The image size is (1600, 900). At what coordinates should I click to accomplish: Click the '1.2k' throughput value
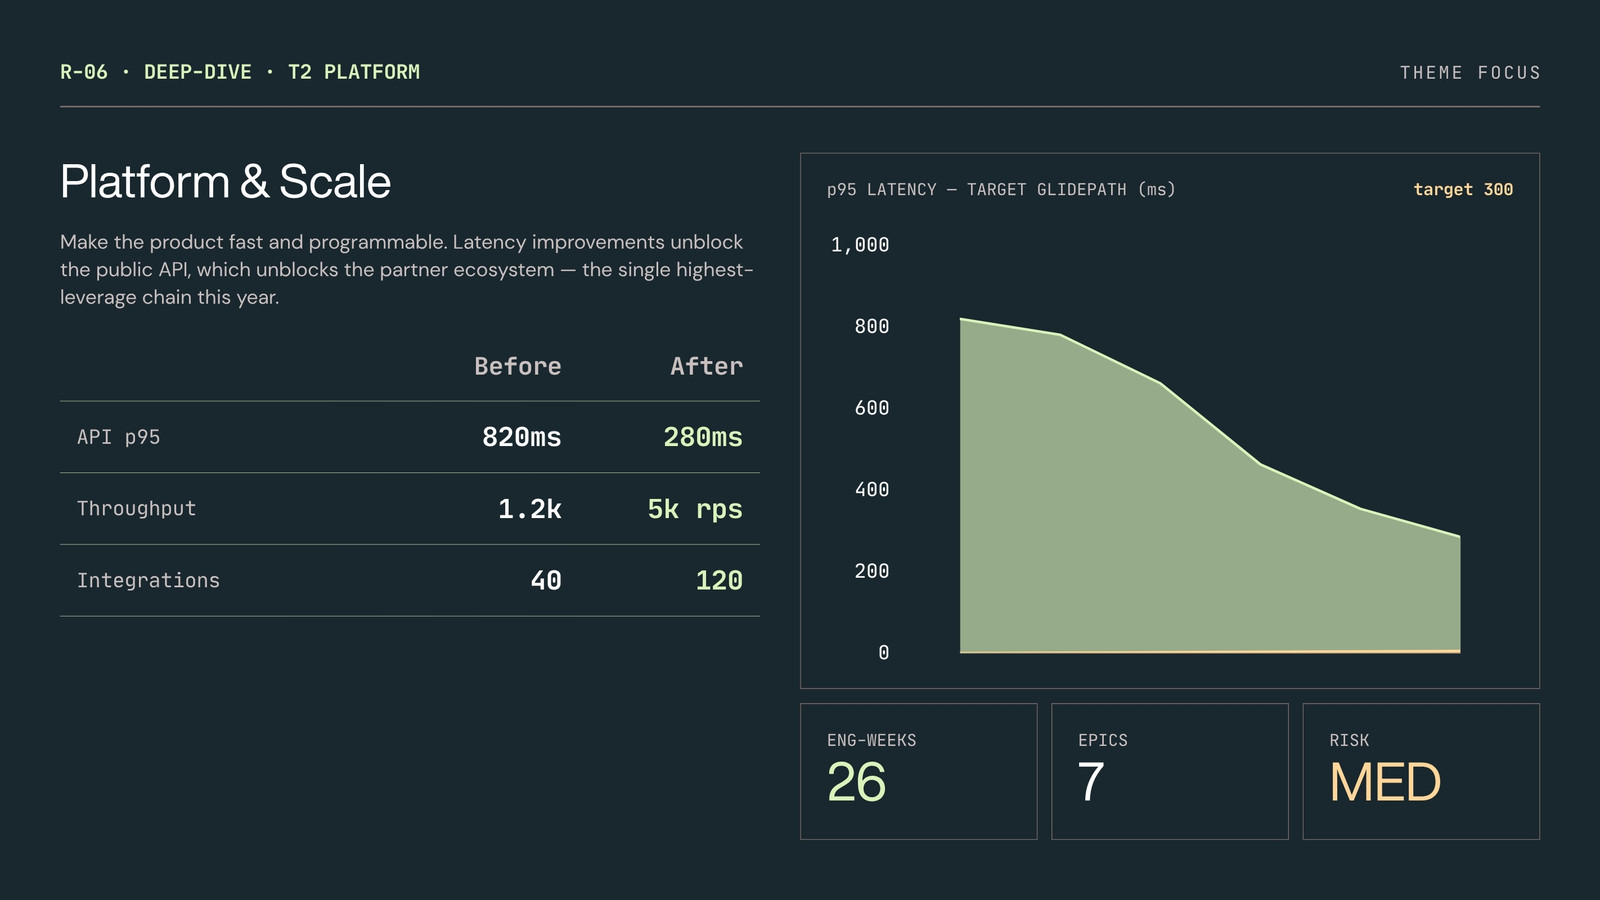tap(530, 509)
